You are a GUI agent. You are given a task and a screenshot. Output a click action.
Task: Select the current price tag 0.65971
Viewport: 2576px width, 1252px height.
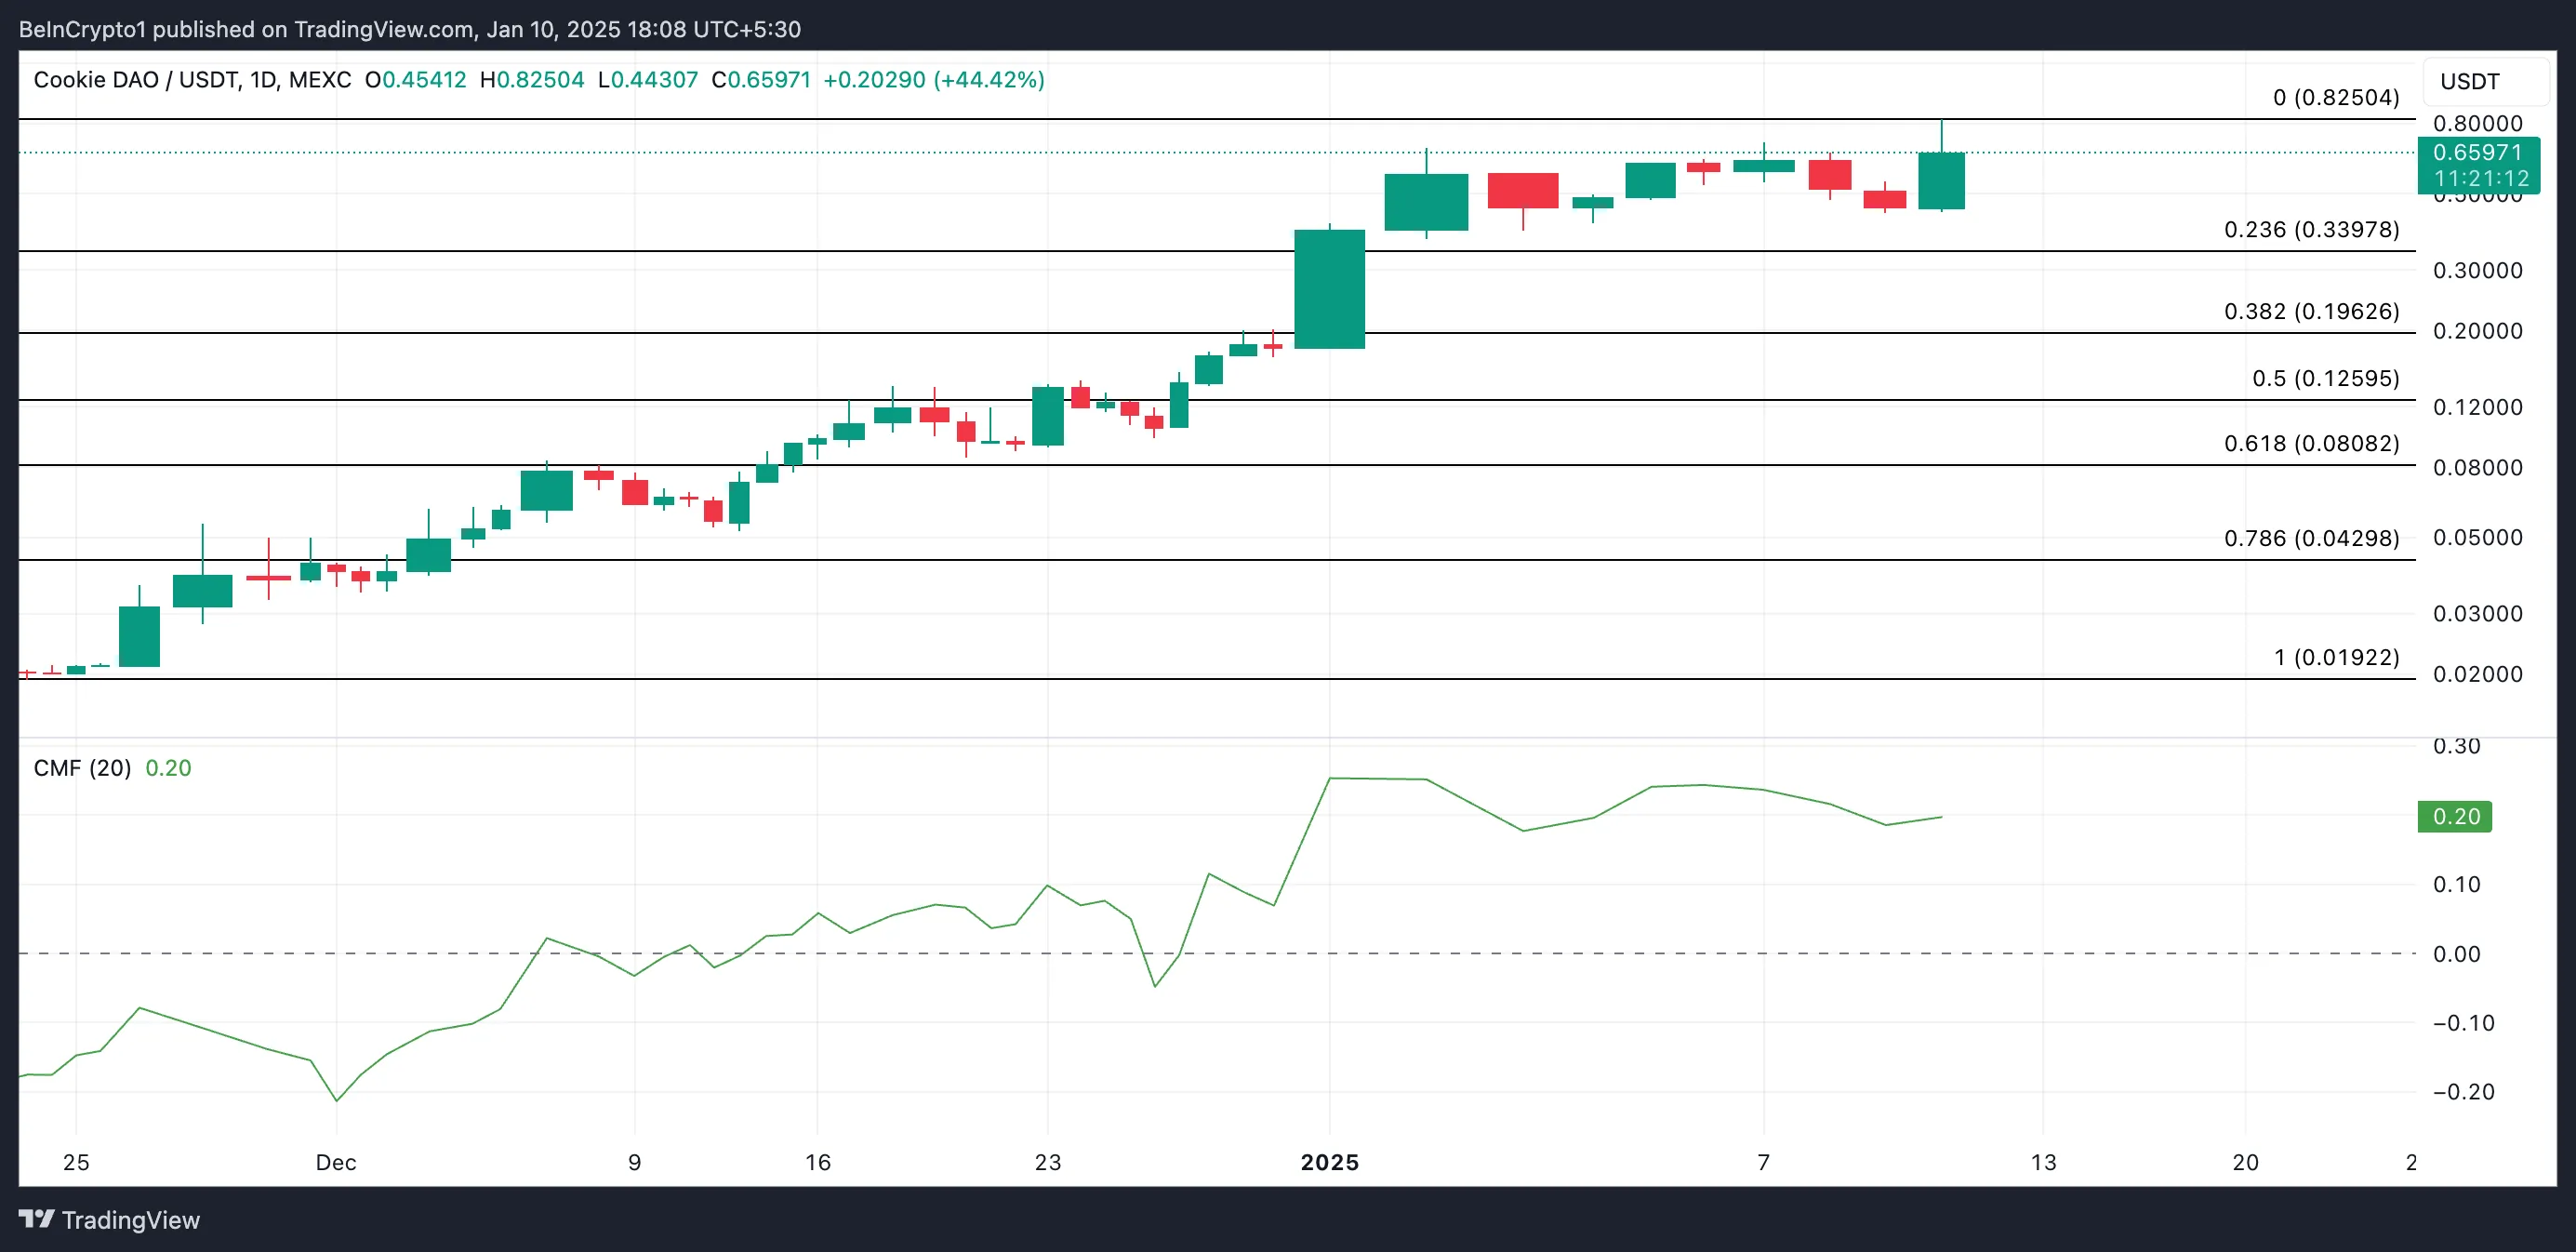click(2477, 152)
